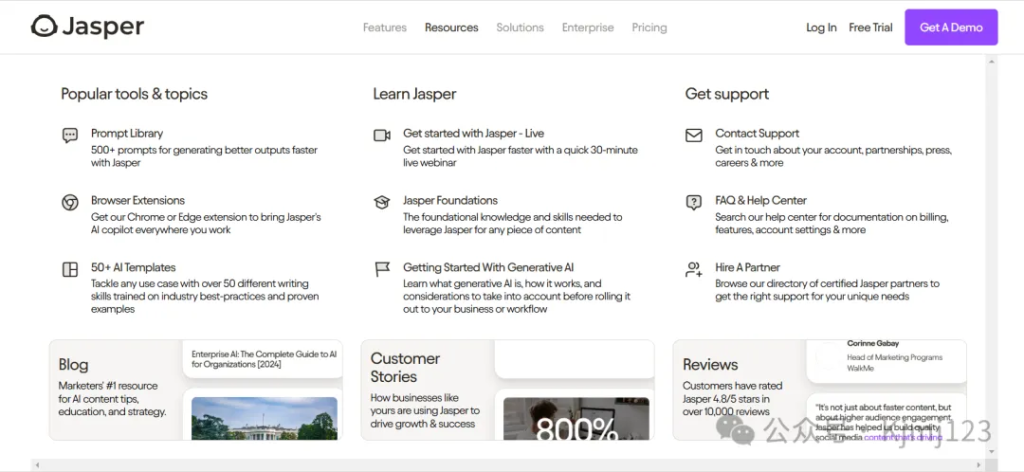Click the "Search our help center" description

tap(831, 223)
